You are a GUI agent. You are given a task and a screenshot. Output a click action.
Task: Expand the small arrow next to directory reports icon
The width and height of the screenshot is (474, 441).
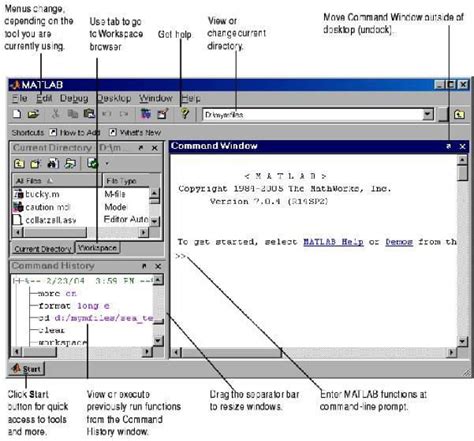[x=107, y=164]
